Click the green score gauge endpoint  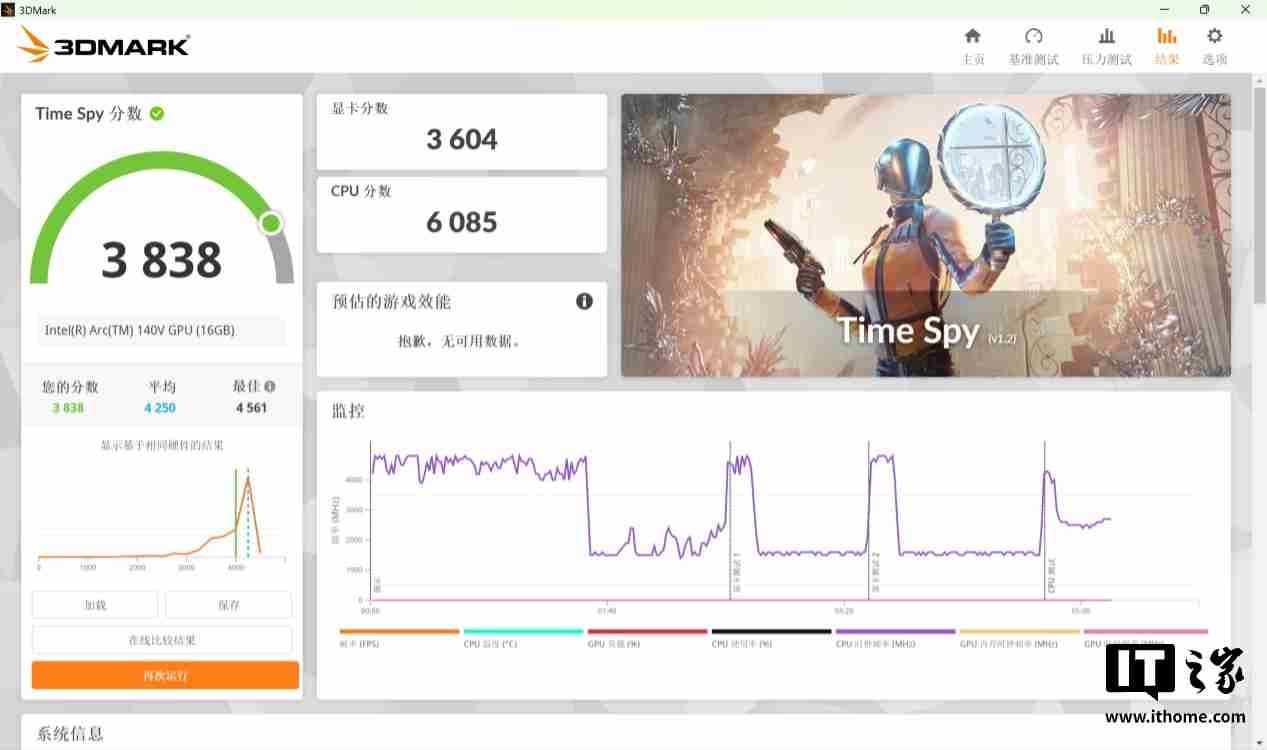click(x=269, y=223)
